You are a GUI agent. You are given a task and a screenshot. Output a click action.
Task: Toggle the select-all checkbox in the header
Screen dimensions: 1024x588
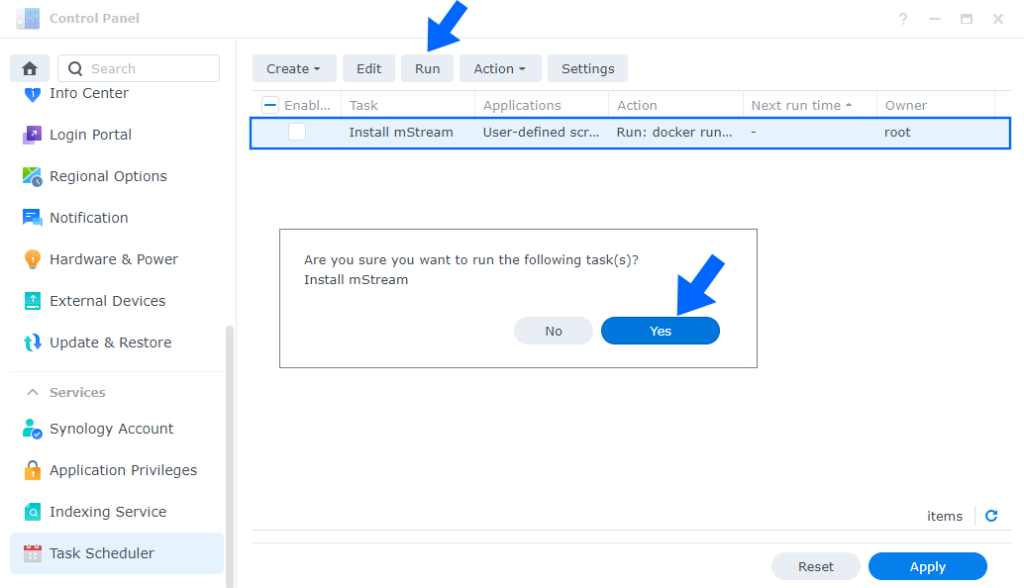coord(268,104)
